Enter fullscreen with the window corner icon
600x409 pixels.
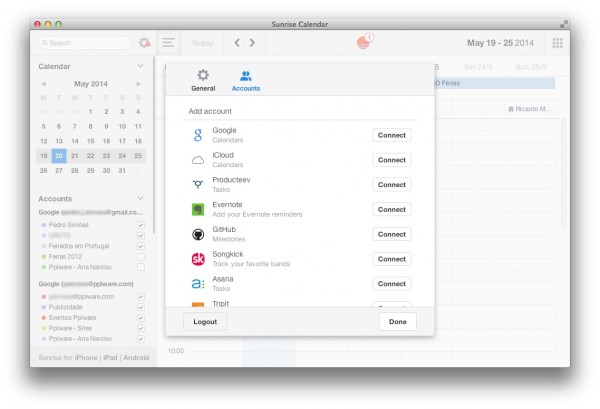[x=563, y=24]
